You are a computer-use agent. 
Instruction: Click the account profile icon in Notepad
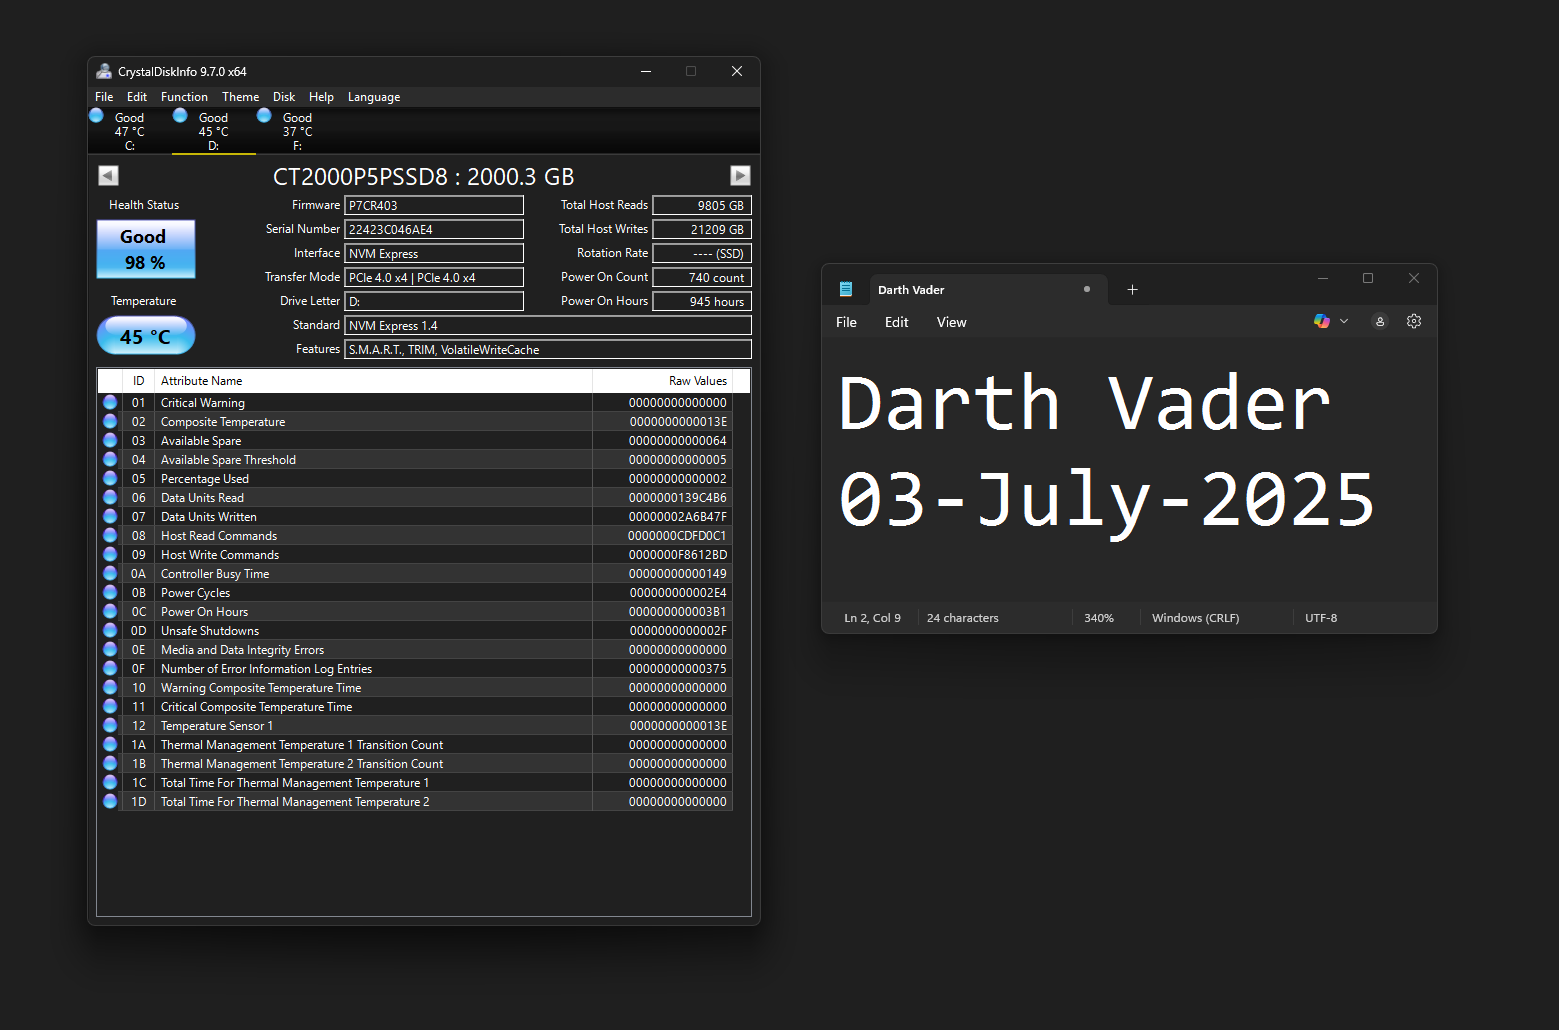click(1379, 322)
